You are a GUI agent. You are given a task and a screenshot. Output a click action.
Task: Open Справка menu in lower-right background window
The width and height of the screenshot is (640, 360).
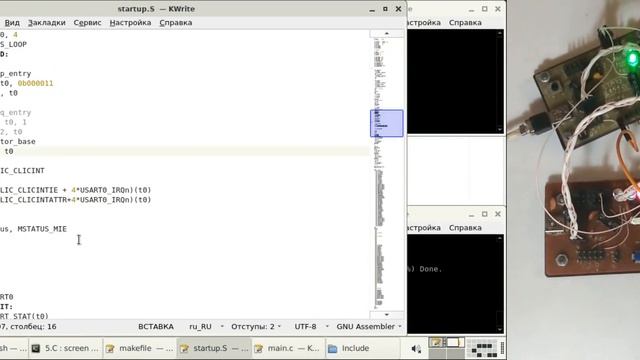(x=465, y=228)
